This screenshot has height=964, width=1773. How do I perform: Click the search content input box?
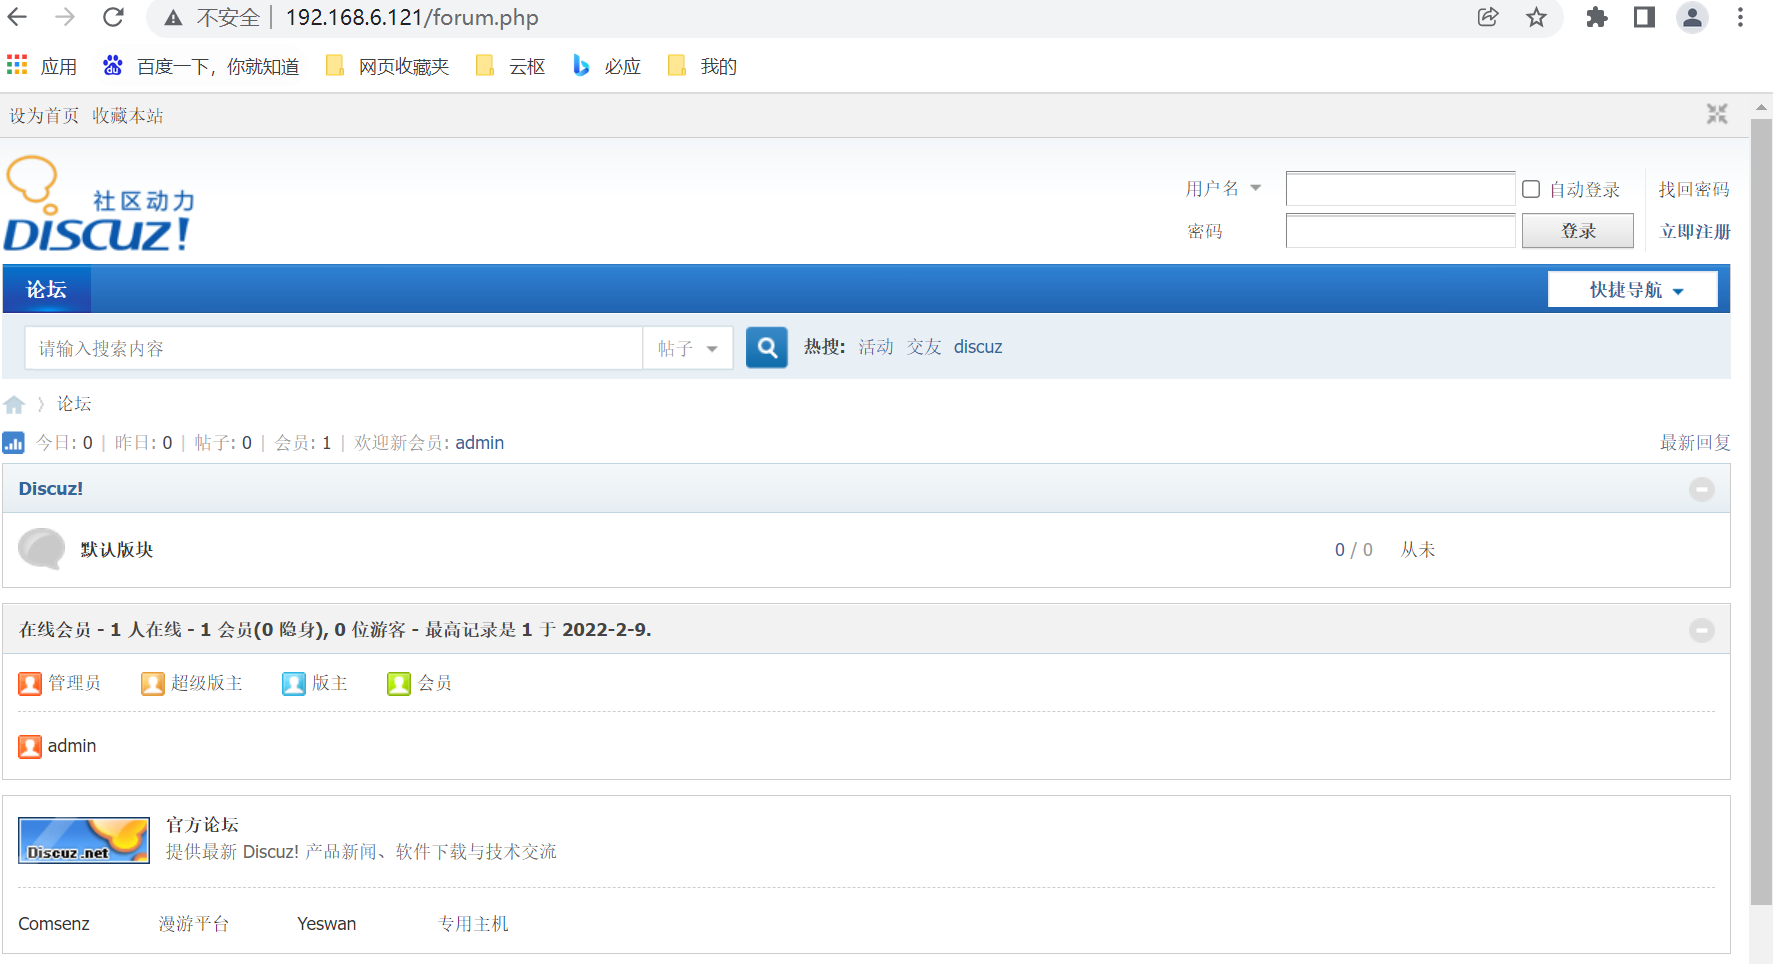(x=334, y=348)
